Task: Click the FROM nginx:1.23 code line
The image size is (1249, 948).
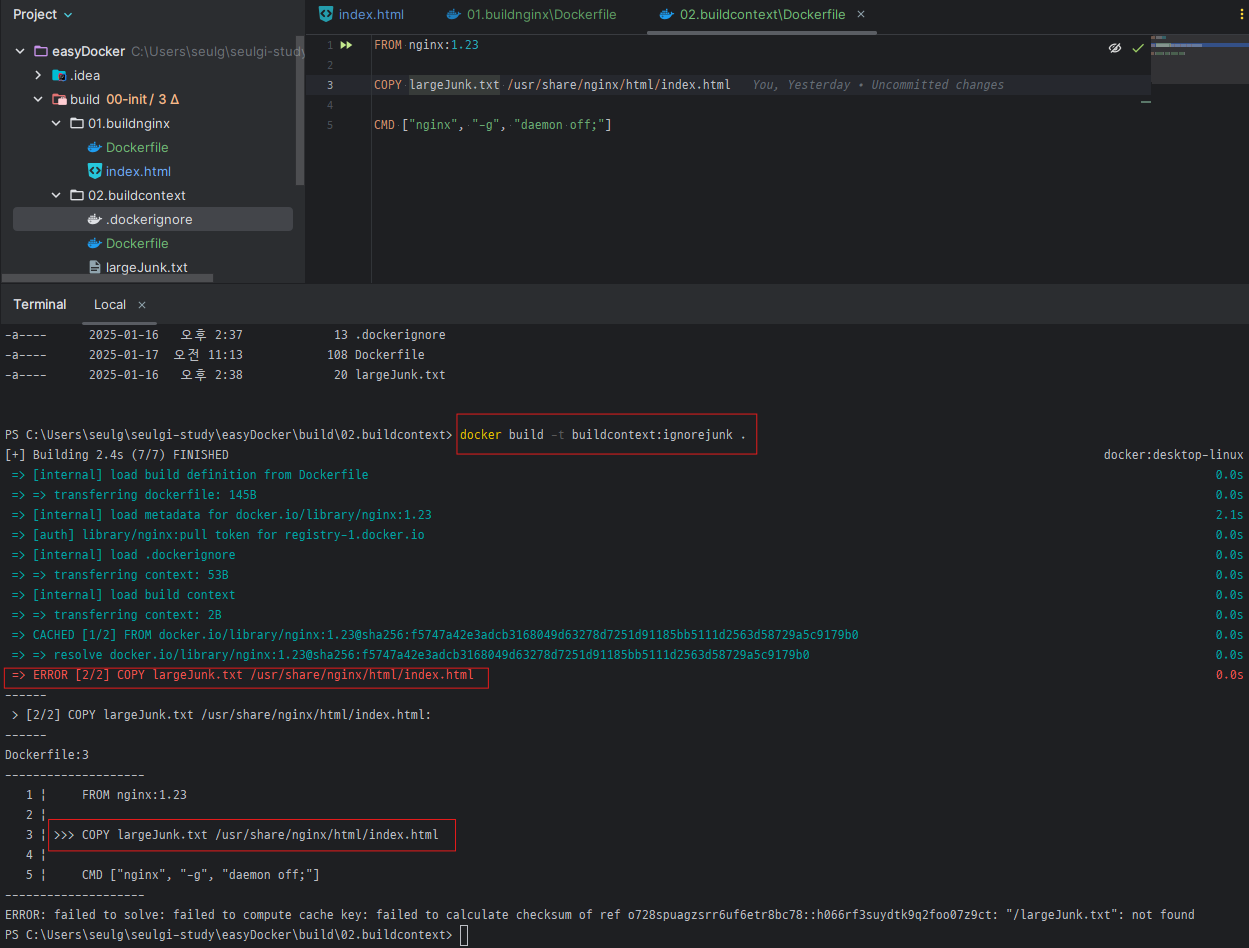Action: click(x=427, y=45)
